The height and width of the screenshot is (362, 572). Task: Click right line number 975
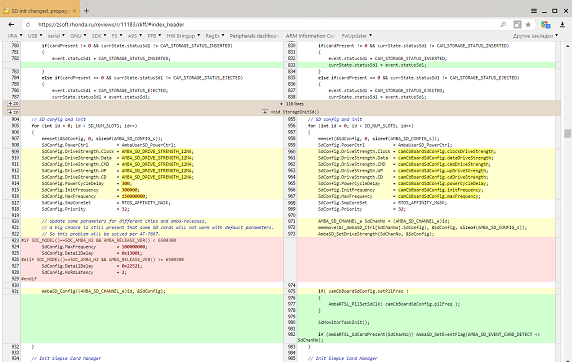coord(292,291)
